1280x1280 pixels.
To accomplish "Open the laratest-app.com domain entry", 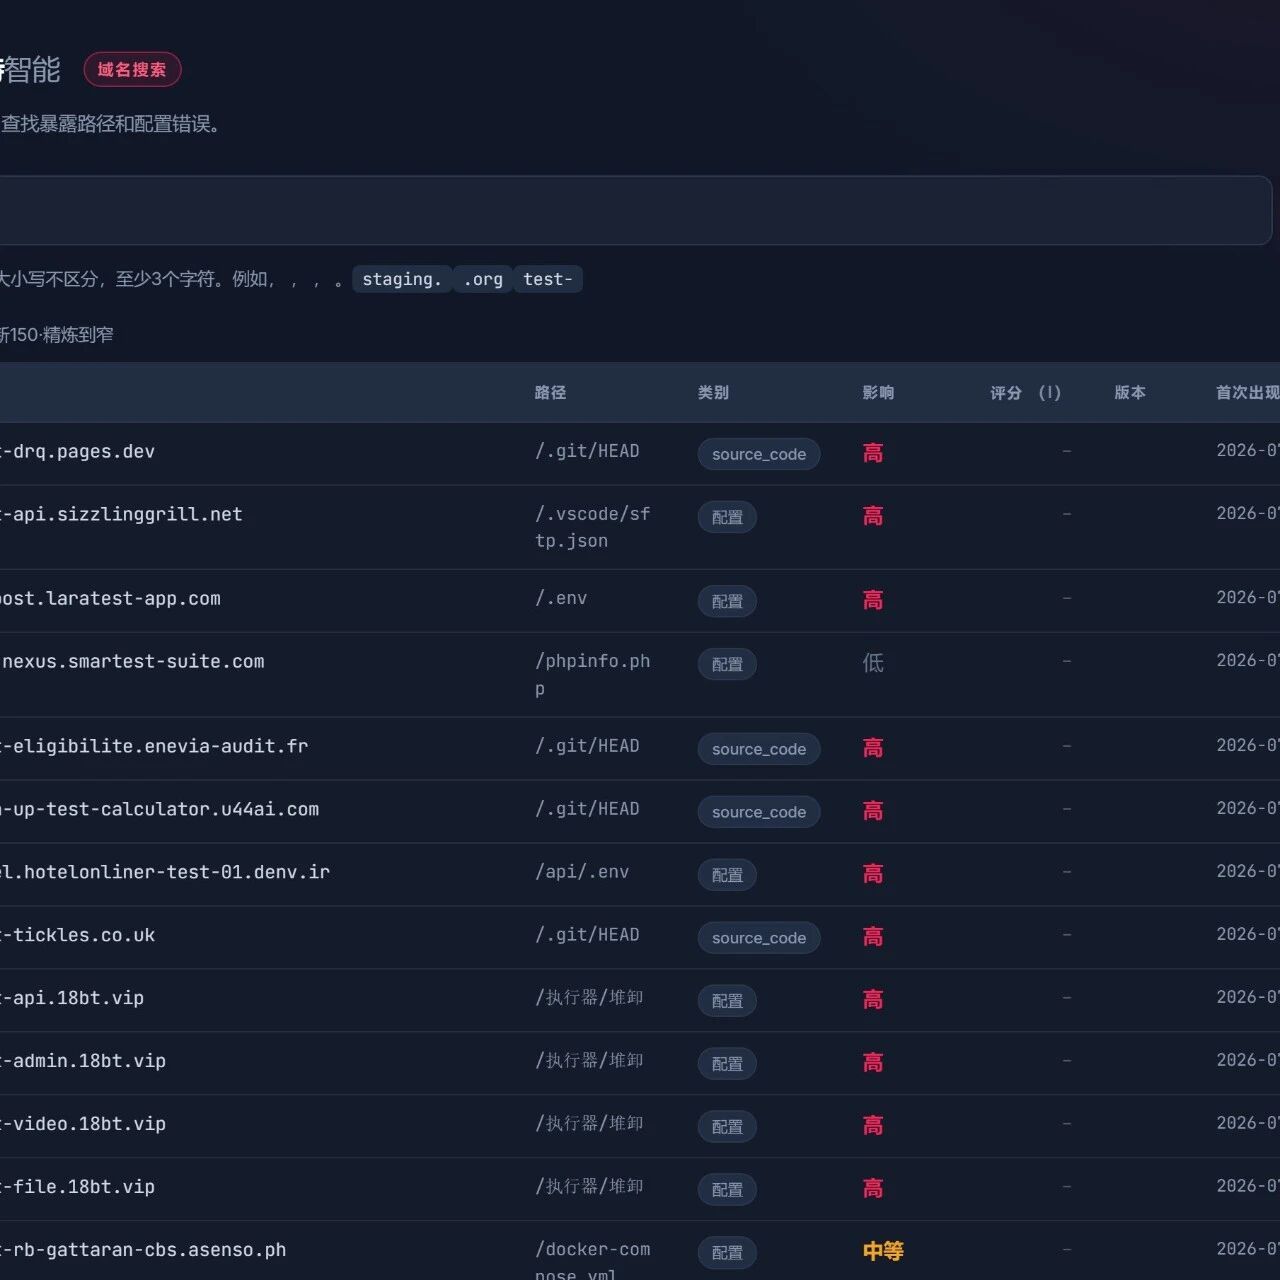I will point(110,599).
